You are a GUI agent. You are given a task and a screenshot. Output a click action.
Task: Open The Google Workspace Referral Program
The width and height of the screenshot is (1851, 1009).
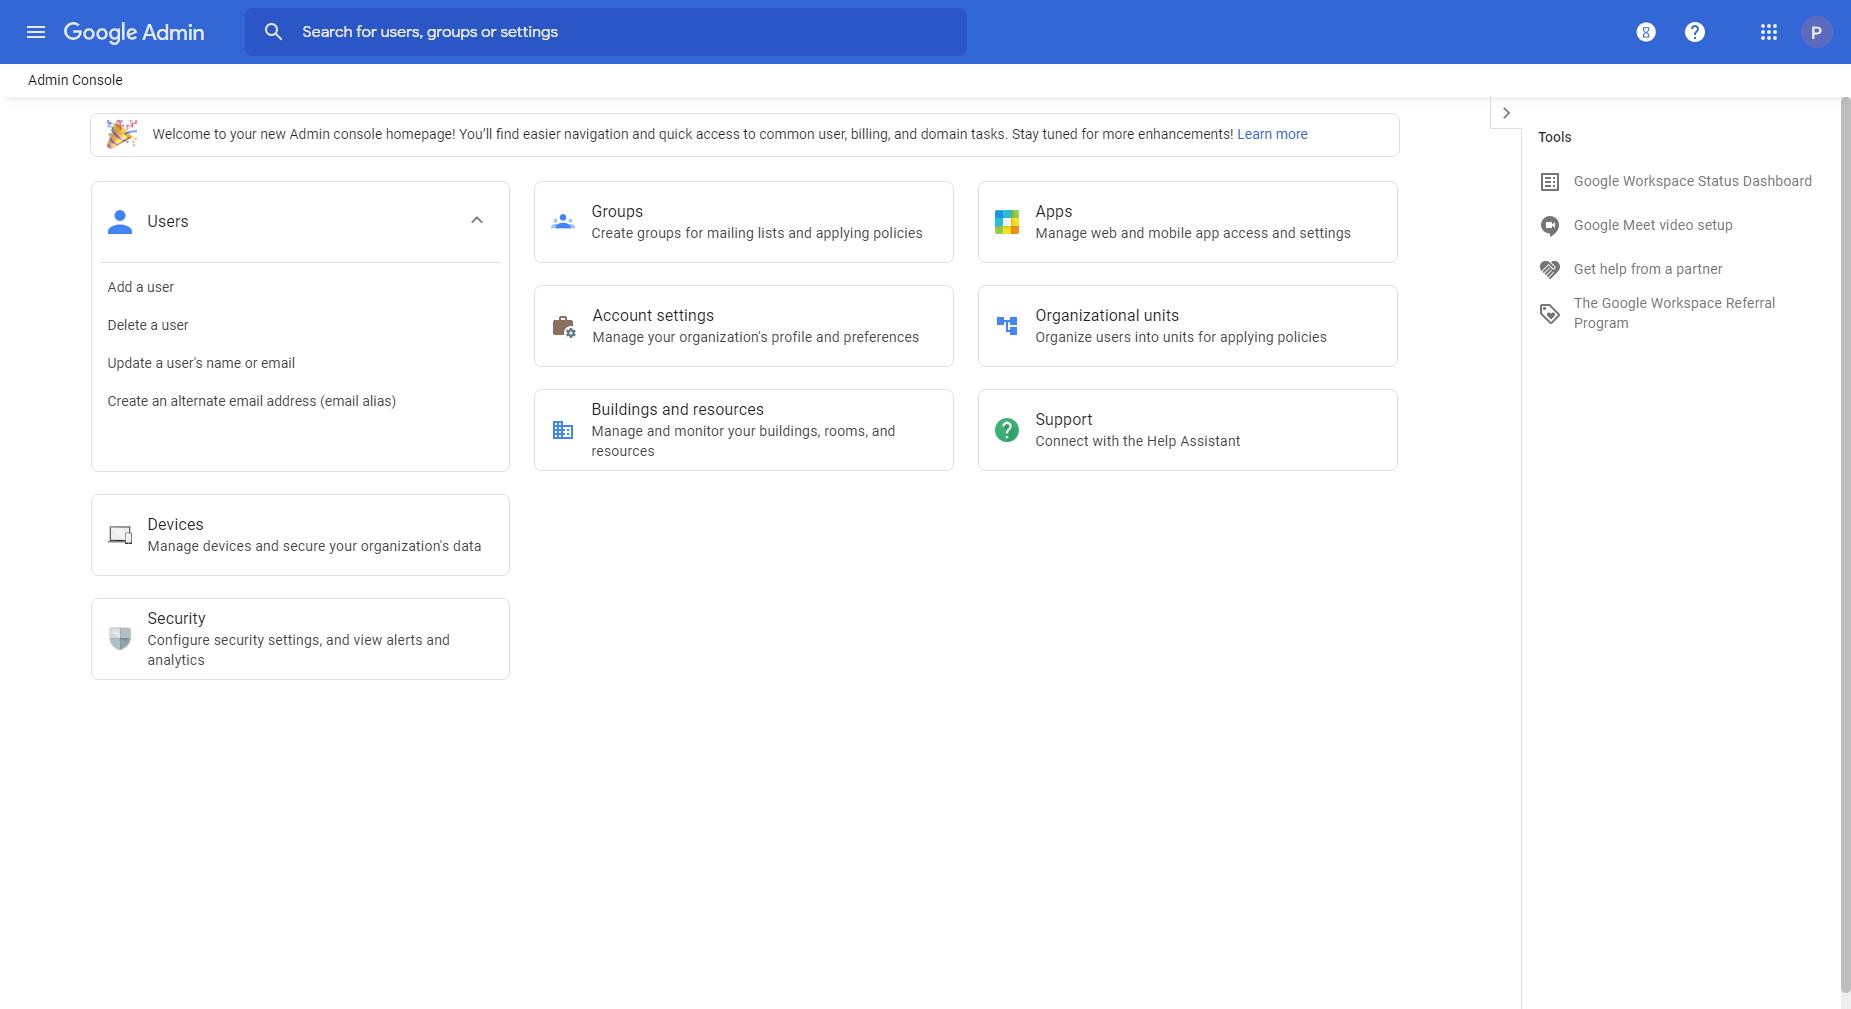1675,313
